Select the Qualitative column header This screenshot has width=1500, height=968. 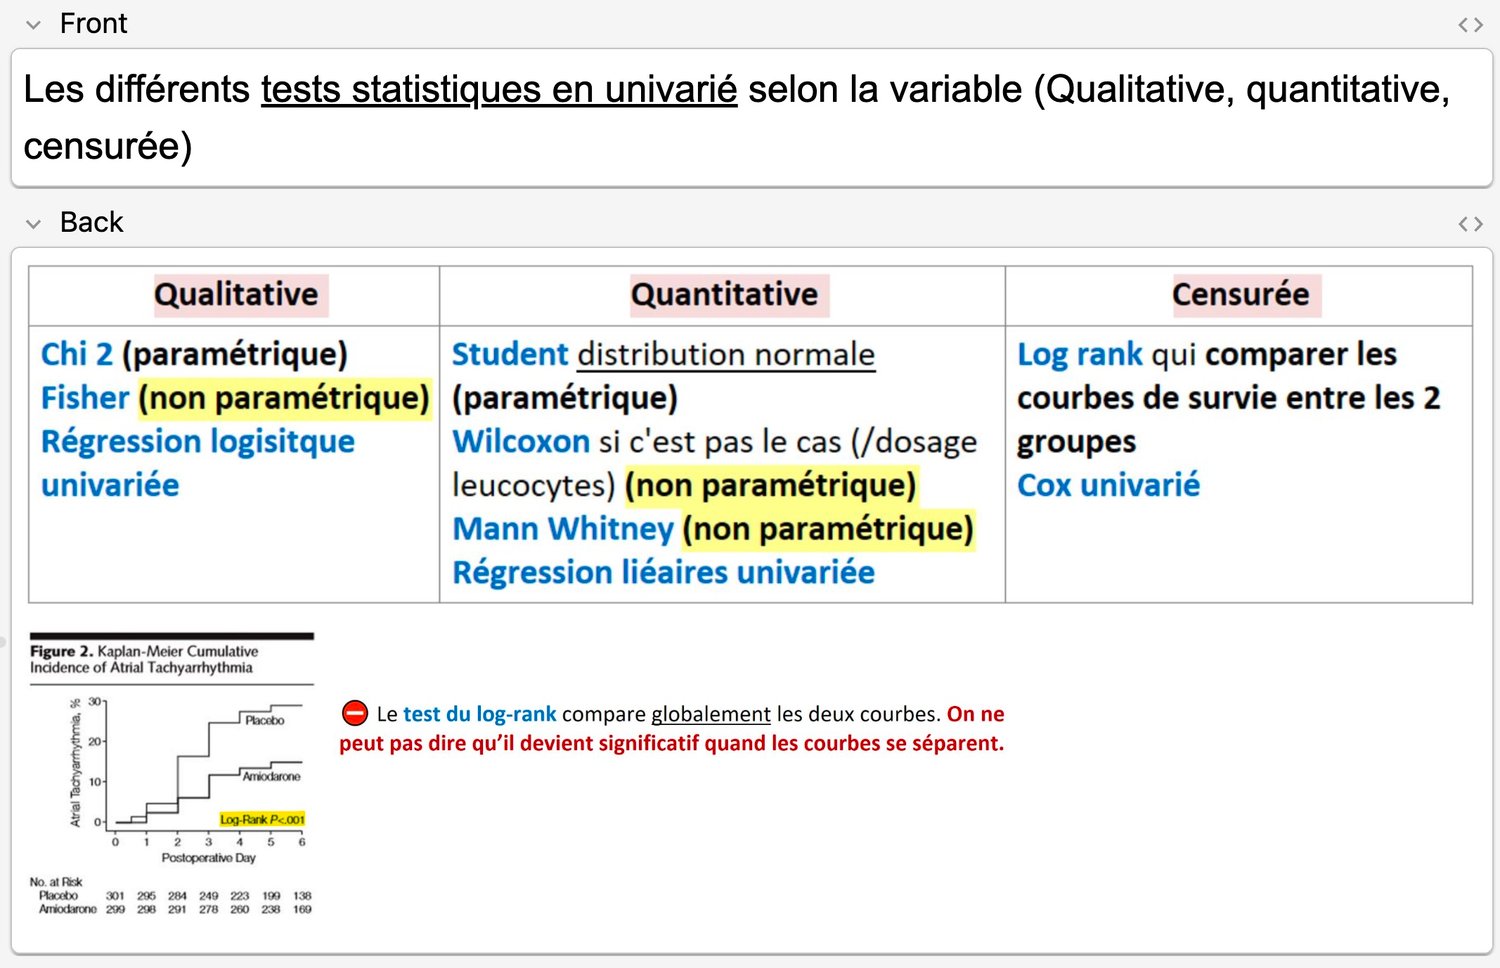tap(236, 295)
